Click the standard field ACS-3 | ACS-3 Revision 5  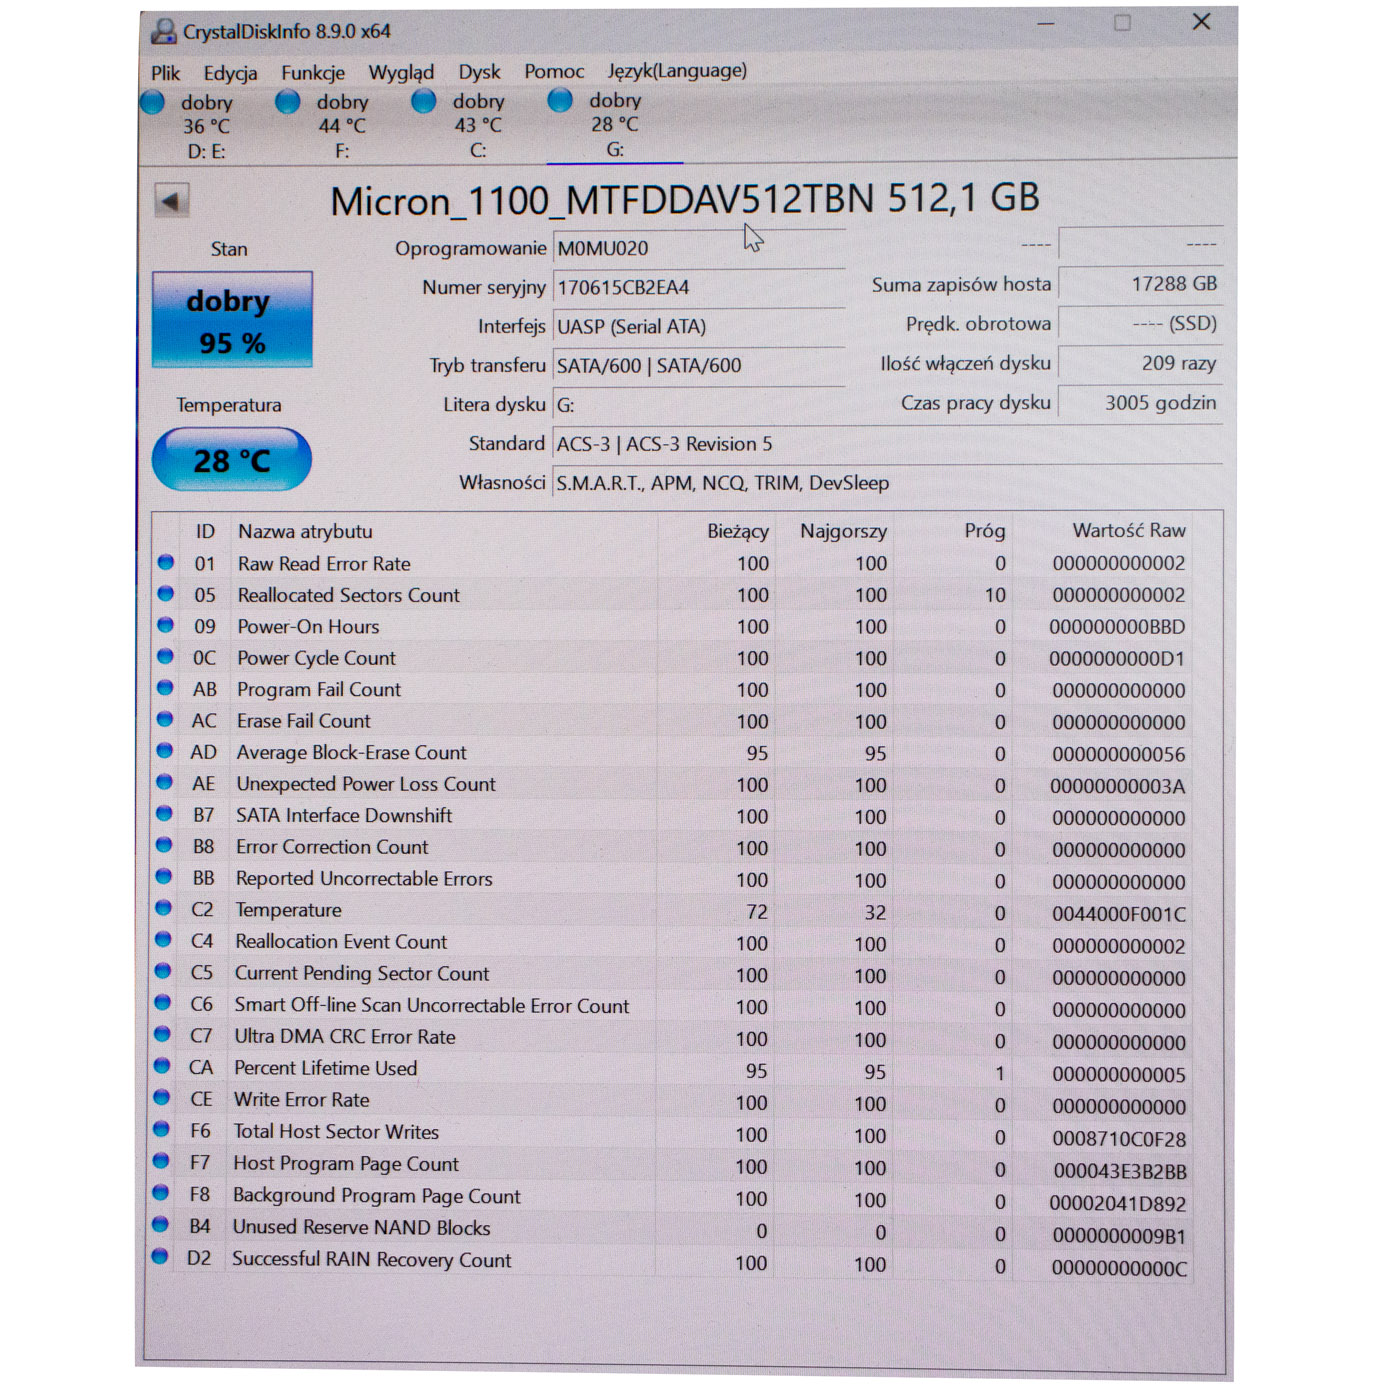point(888,443)
